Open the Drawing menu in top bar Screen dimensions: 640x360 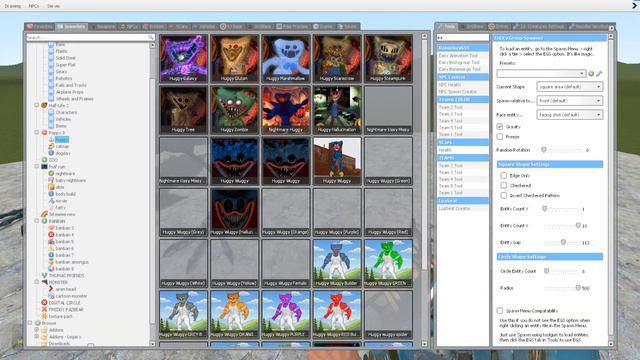click(x=13, y=6)
